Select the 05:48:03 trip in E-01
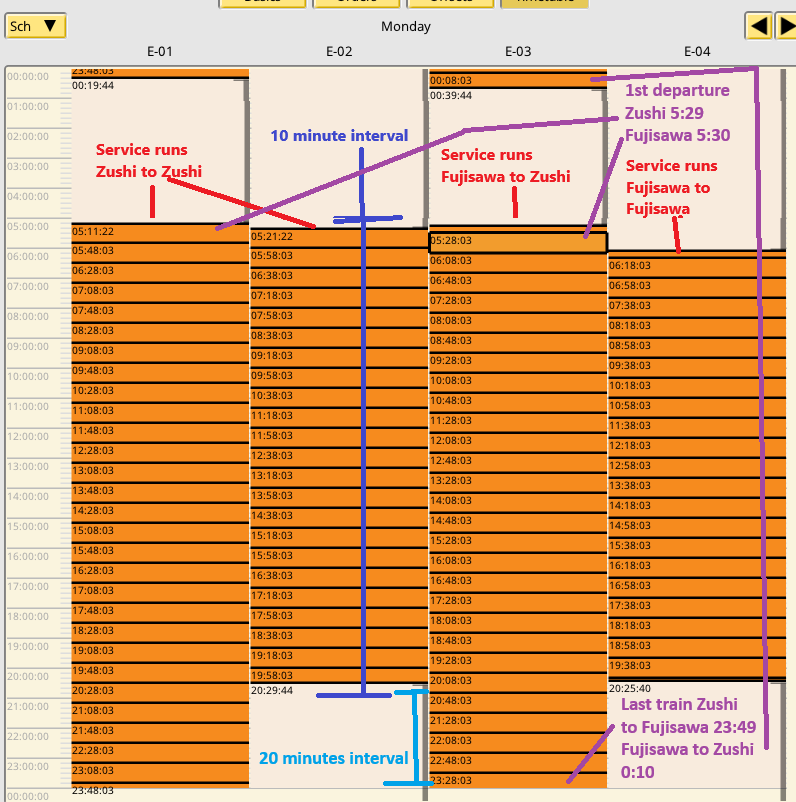This screenshot has height=802, width=796. tap(160, 253)
